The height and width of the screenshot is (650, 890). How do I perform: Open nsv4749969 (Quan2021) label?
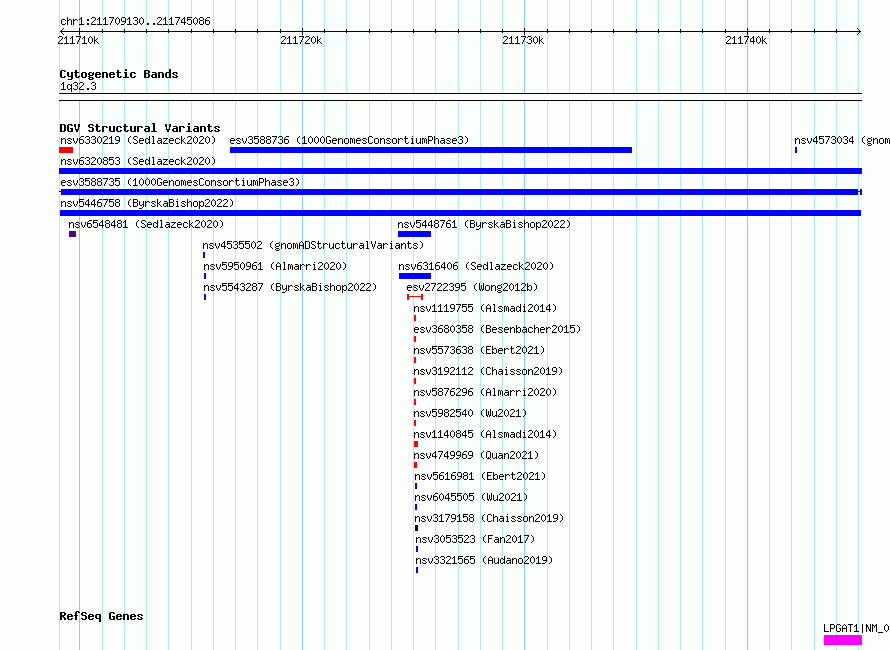click(x=476, y=455)
